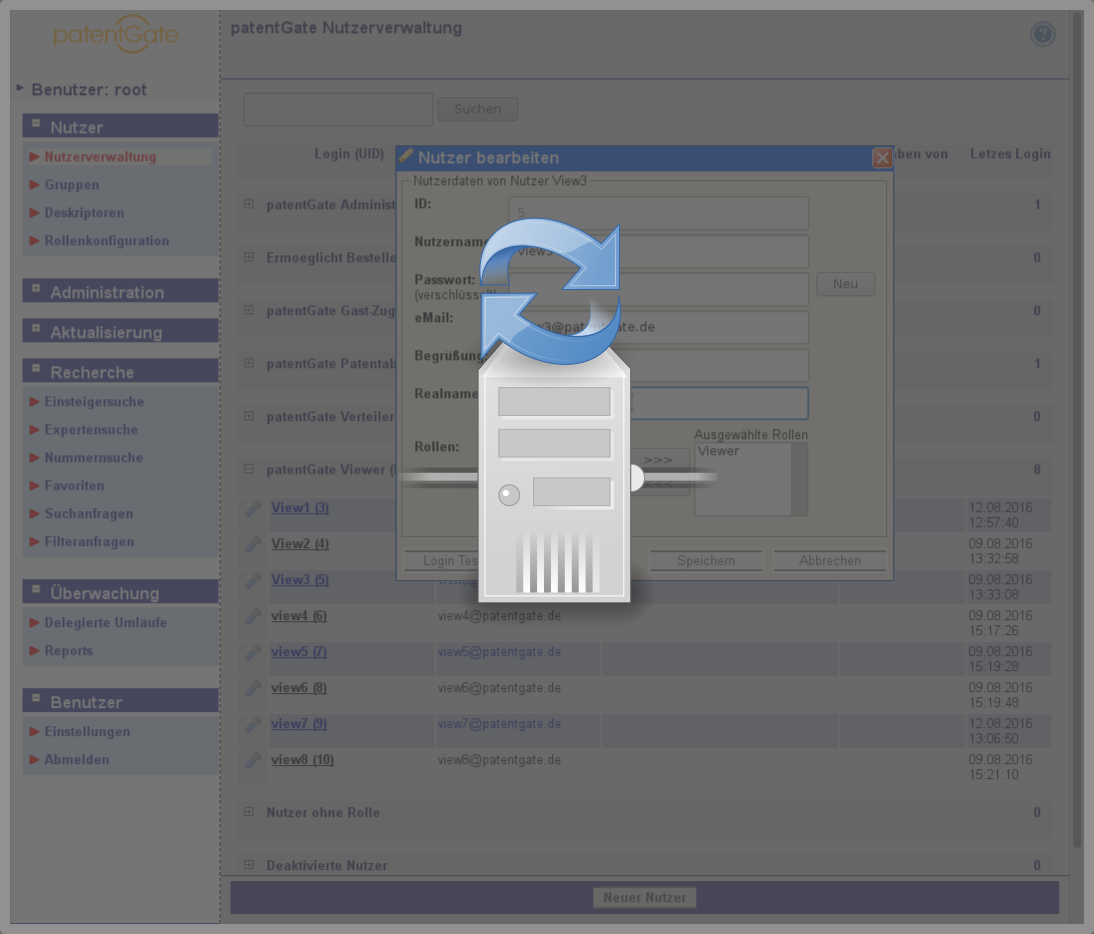Click the Login (UID) column header
The width and height of the screenshot is (1094, 934).
coord(349,153)
